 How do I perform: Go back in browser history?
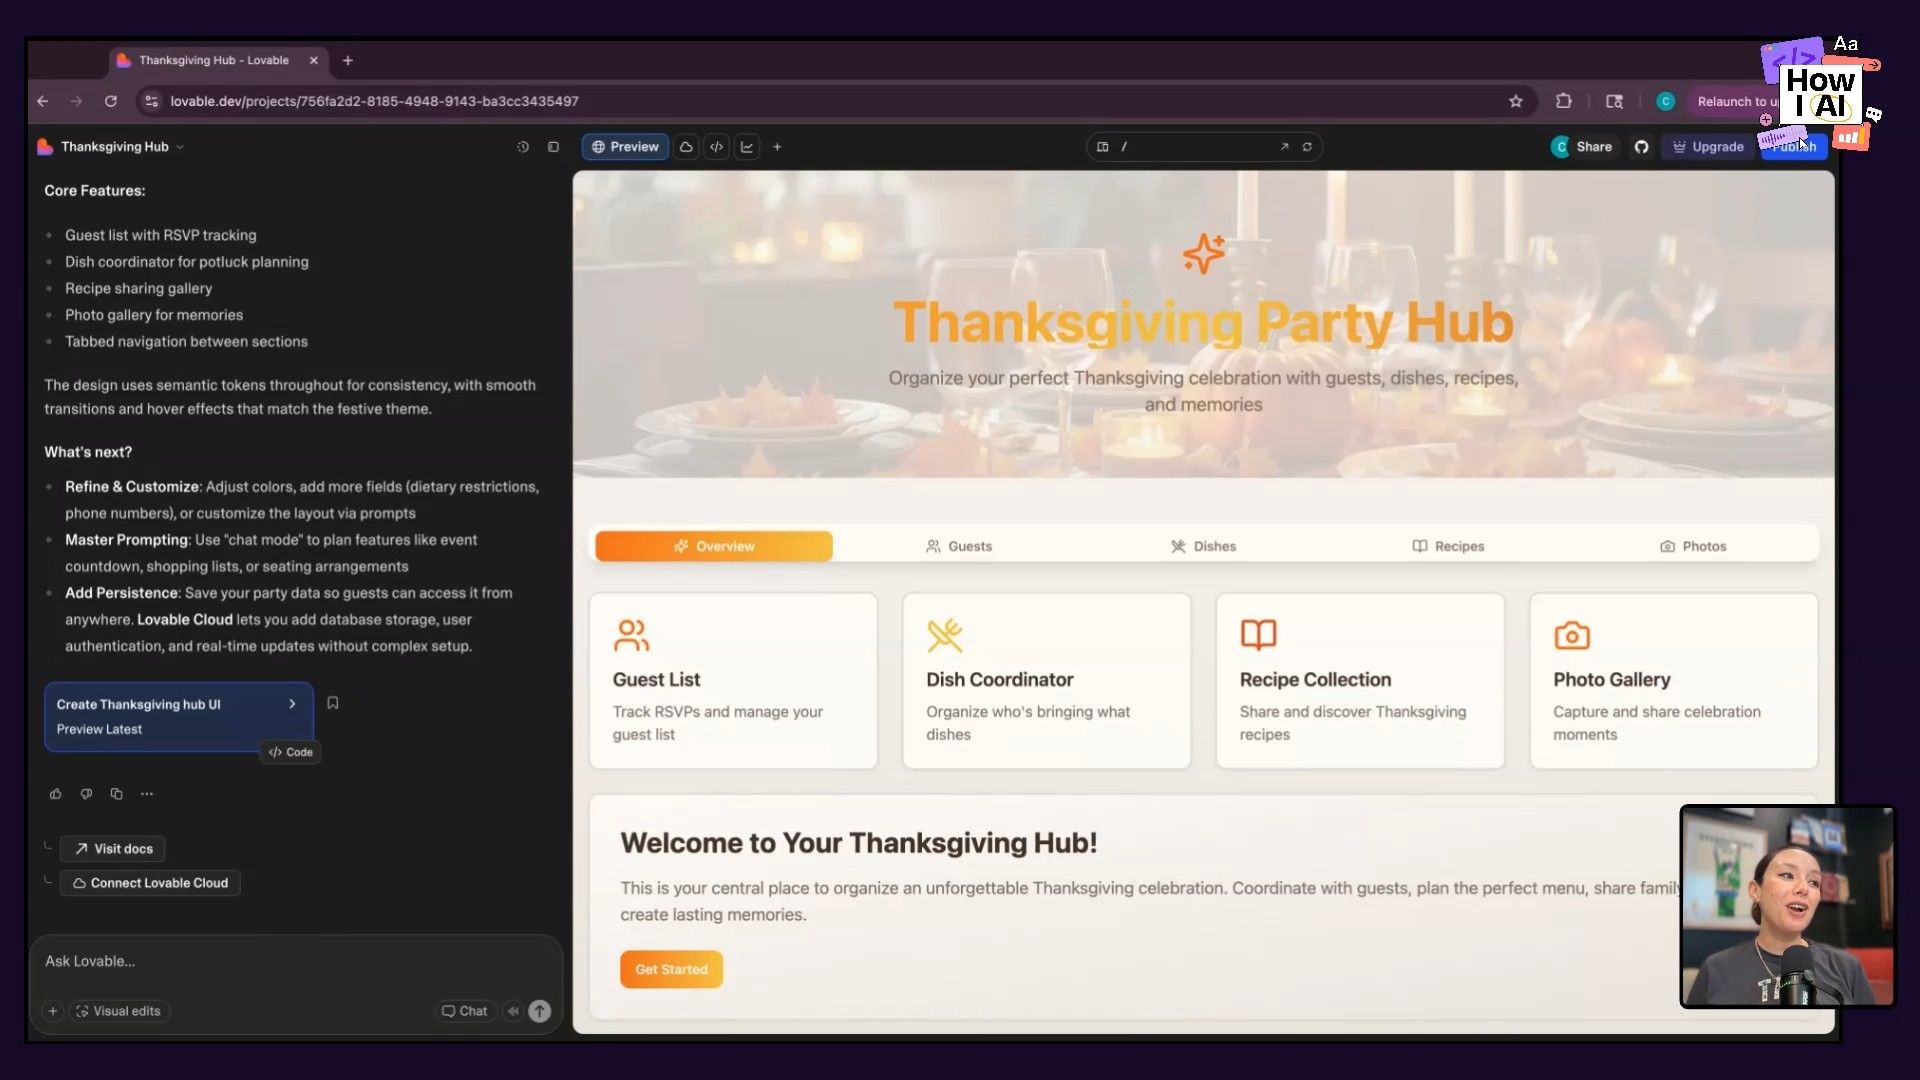coord(43,101)
